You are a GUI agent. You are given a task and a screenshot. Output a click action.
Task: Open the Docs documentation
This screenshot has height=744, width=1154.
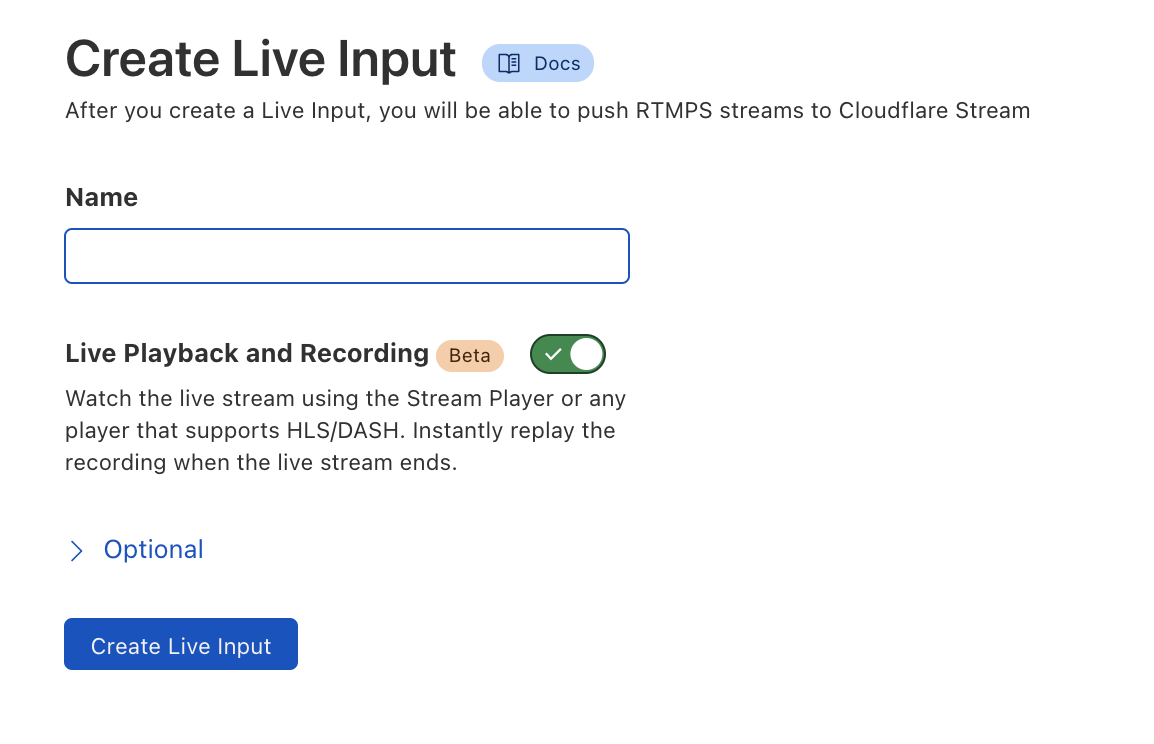tap(538, 63)
